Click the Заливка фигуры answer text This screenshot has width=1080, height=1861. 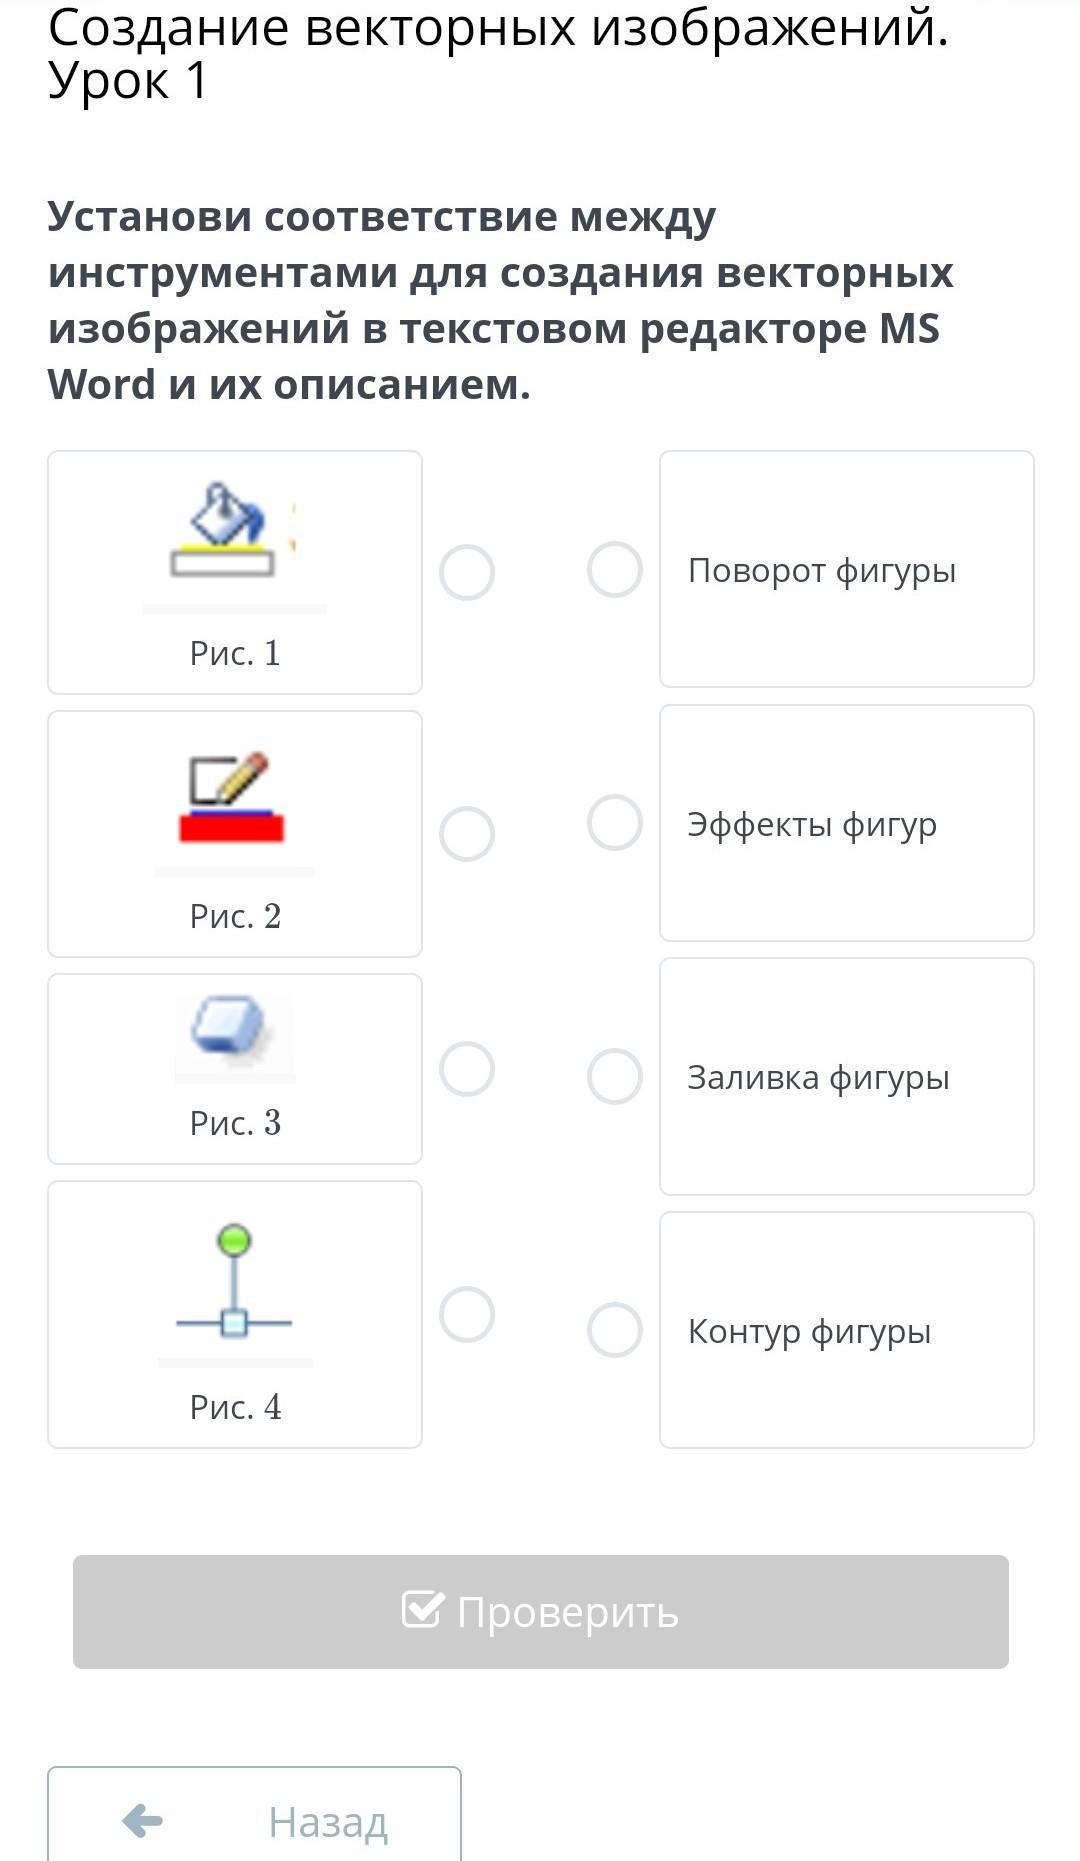pyautogui.click(x=818, y=1078)
